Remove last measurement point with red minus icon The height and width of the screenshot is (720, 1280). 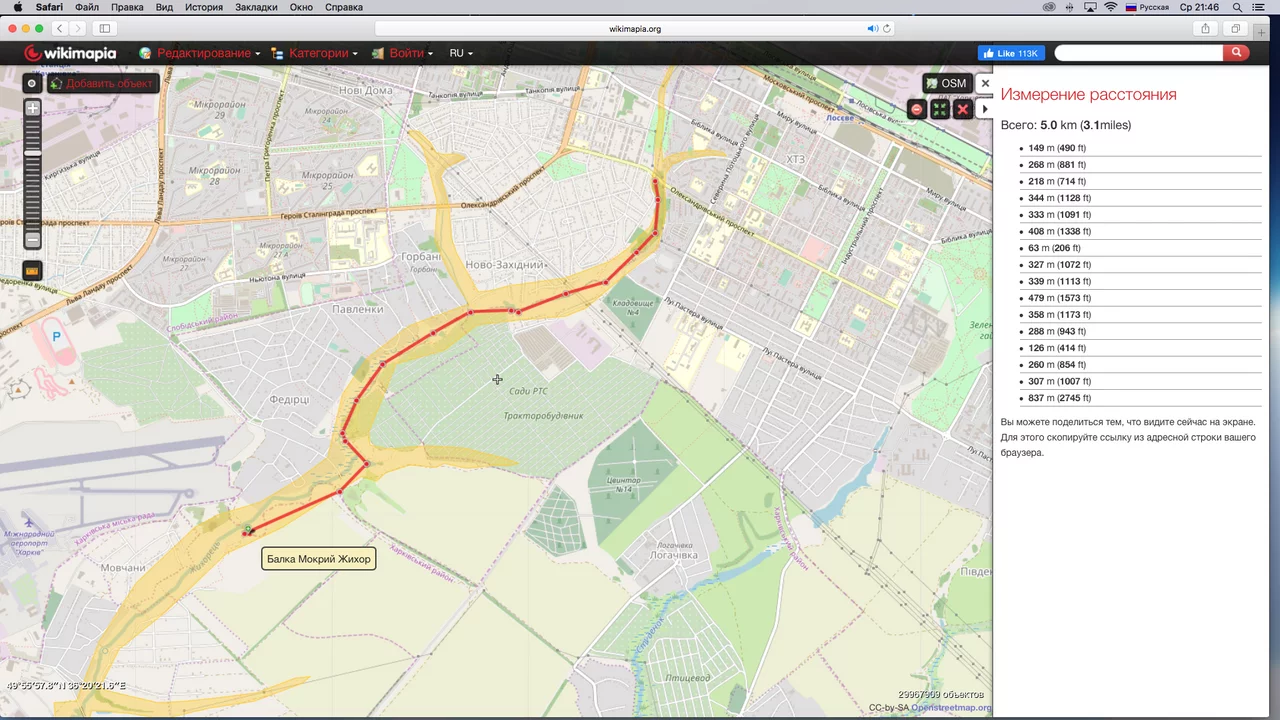(x=917, y=109)
